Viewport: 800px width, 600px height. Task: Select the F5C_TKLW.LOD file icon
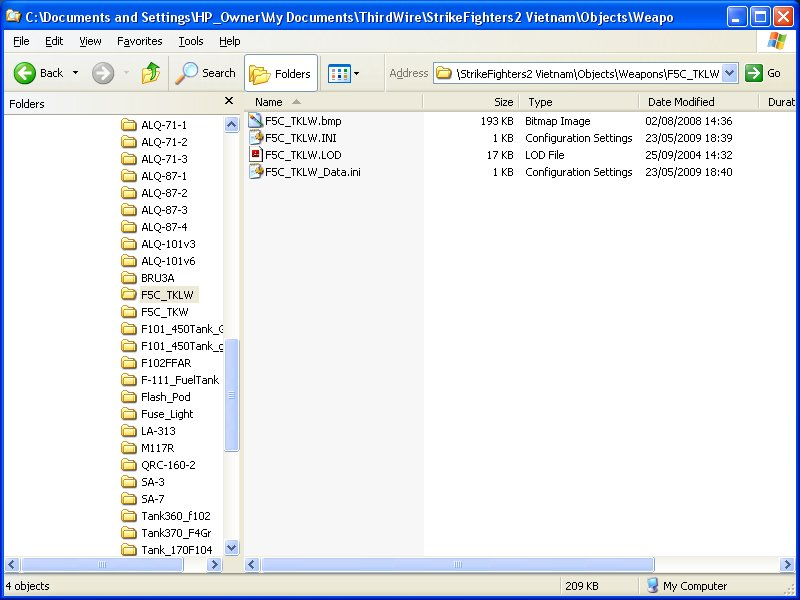pyautogui.click(x=256, y=155)
